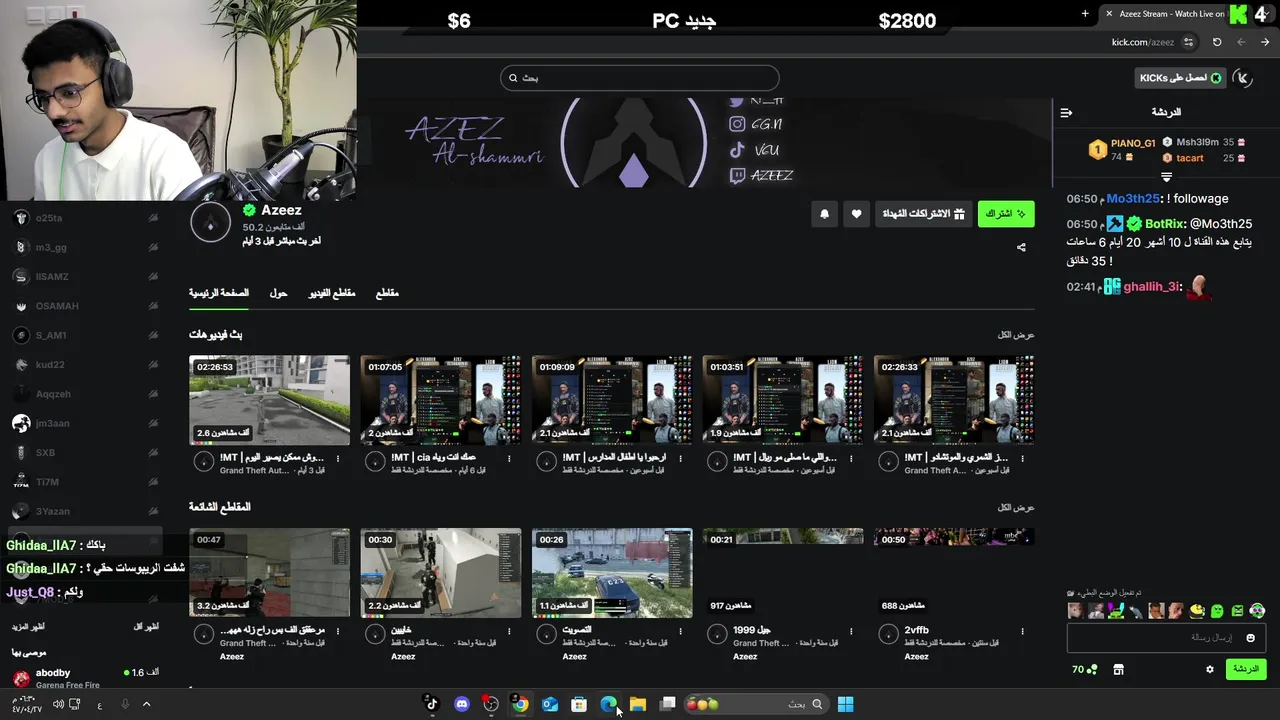Show all popular clips link
Screen dimensions: 1280x720
(1016, 507)
